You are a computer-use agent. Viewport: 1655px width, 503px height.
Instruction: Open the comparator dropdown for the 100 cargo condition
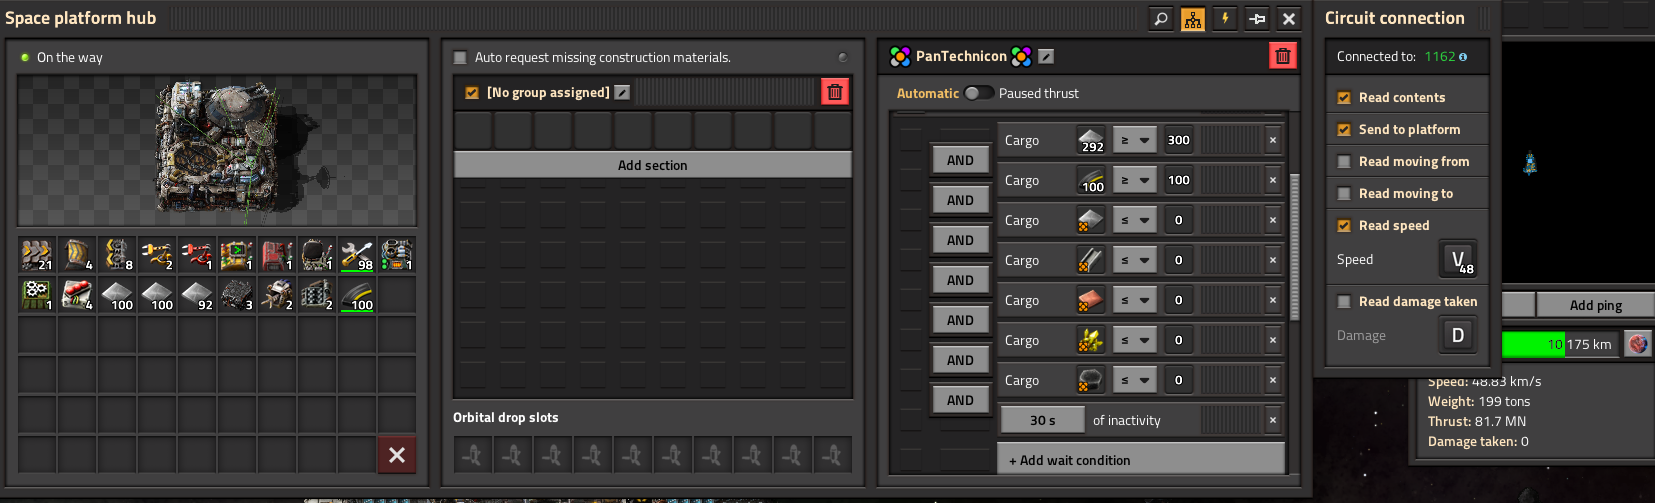pos(1134,181)
